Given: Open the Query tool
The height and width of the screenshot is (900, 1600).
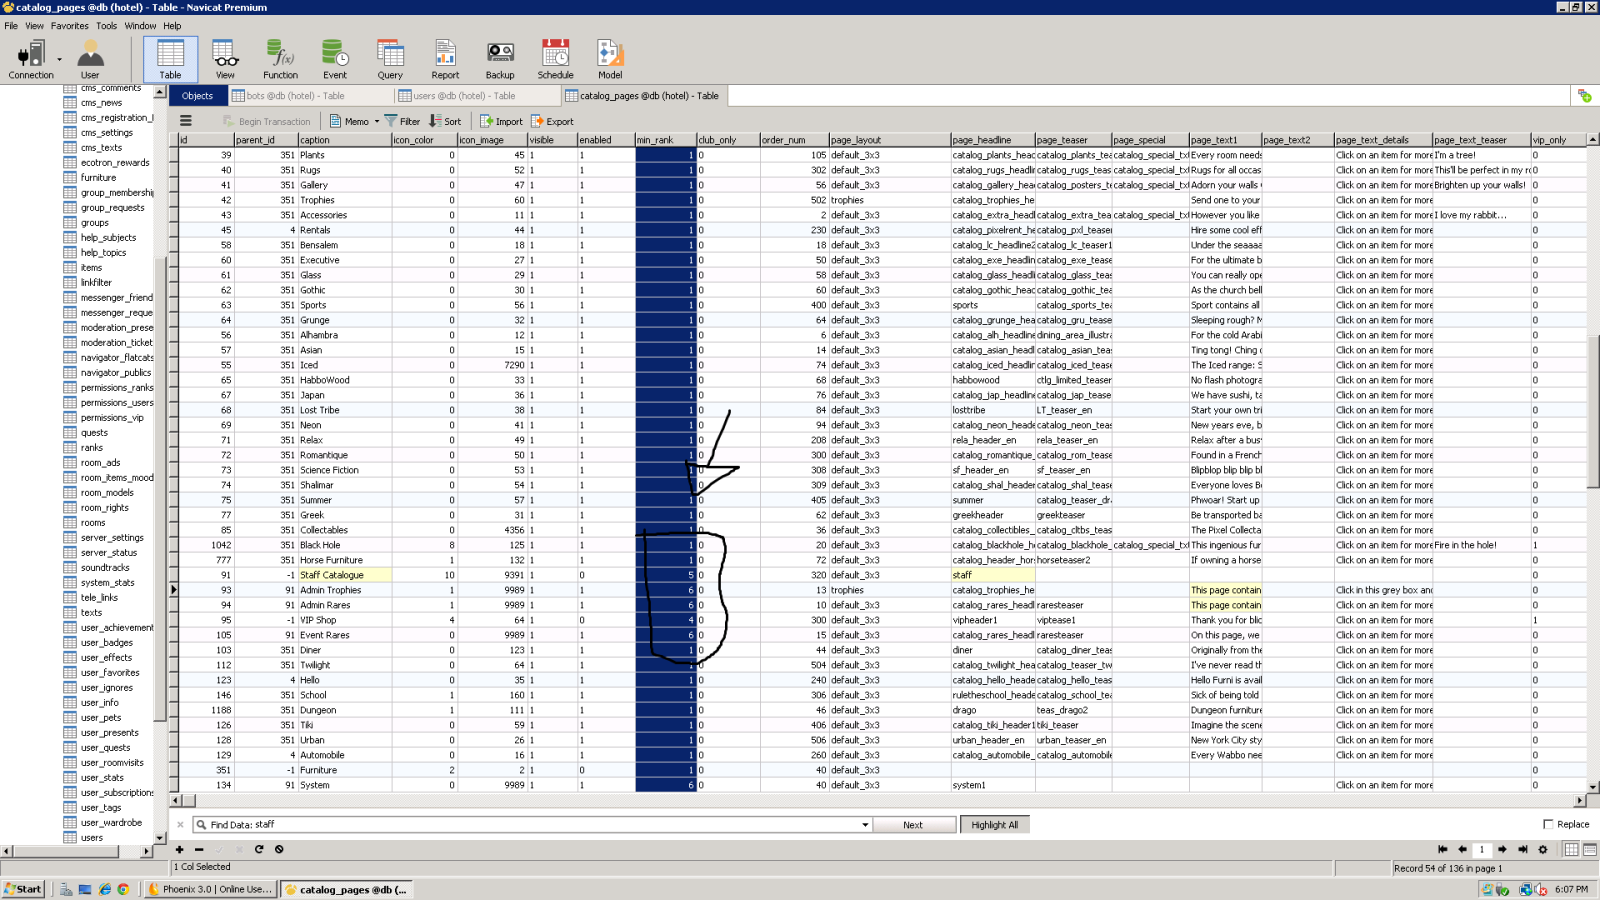Looking at the screenshot, I should click(x=390, y=60).
